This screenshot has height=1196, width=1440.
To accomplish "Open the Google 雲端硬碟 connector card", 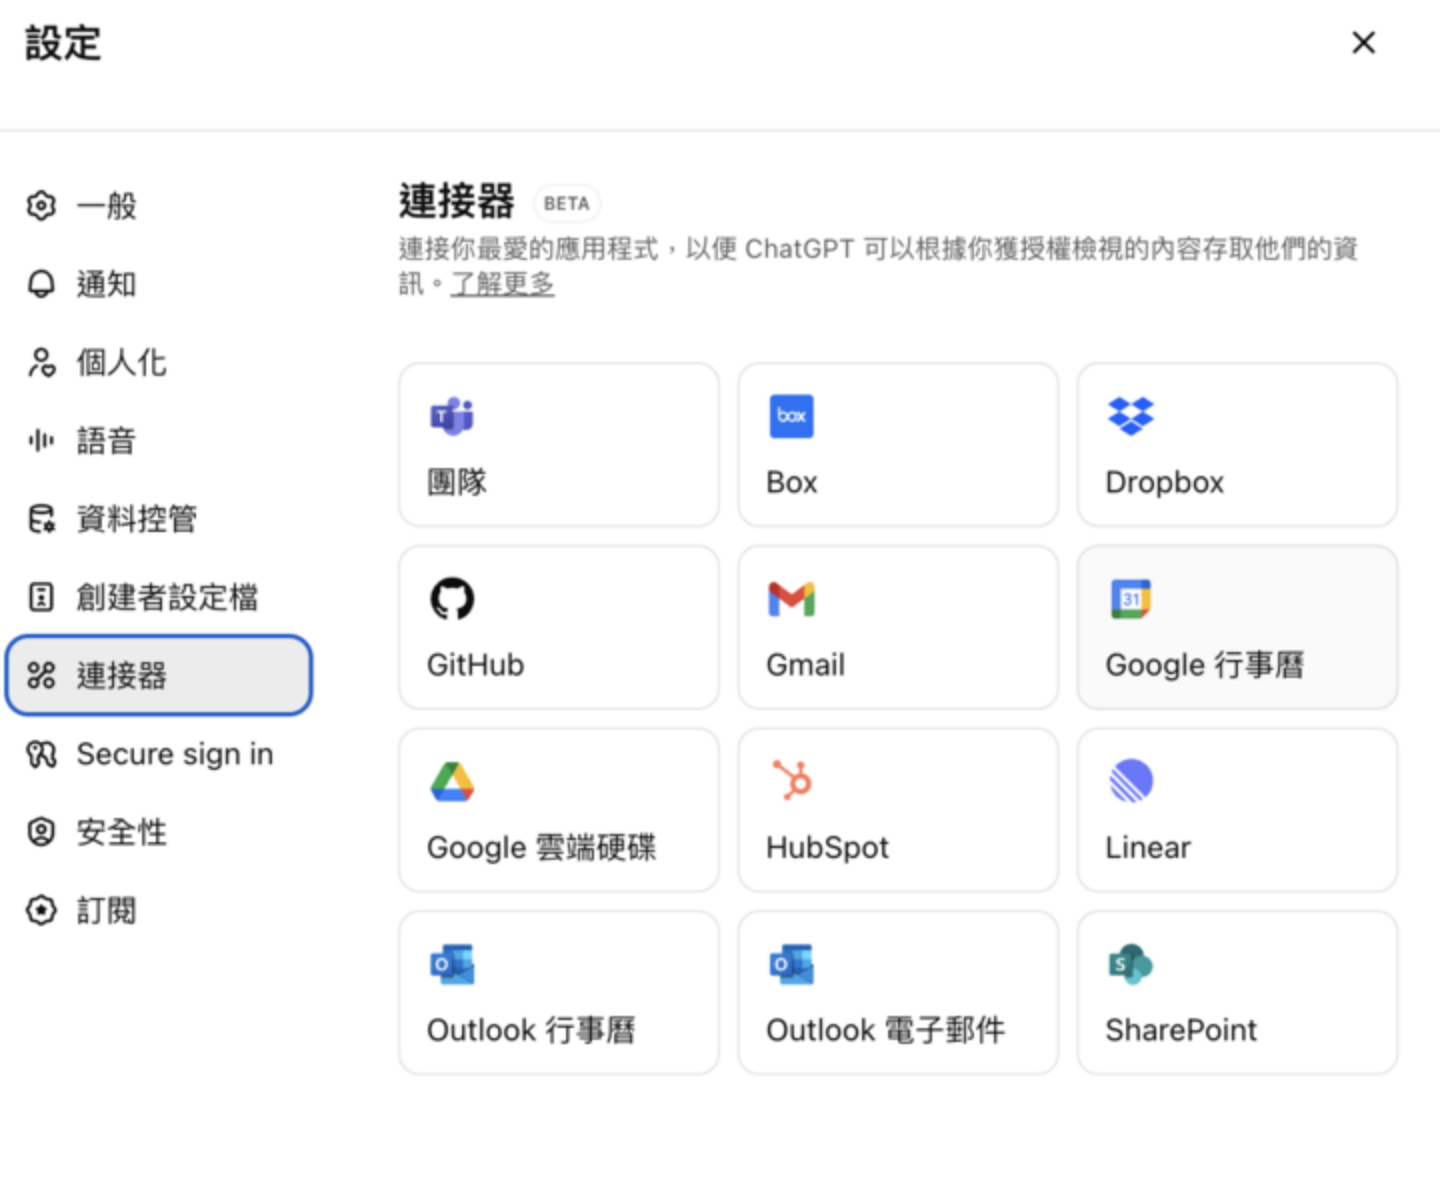I will pos(559,810).
